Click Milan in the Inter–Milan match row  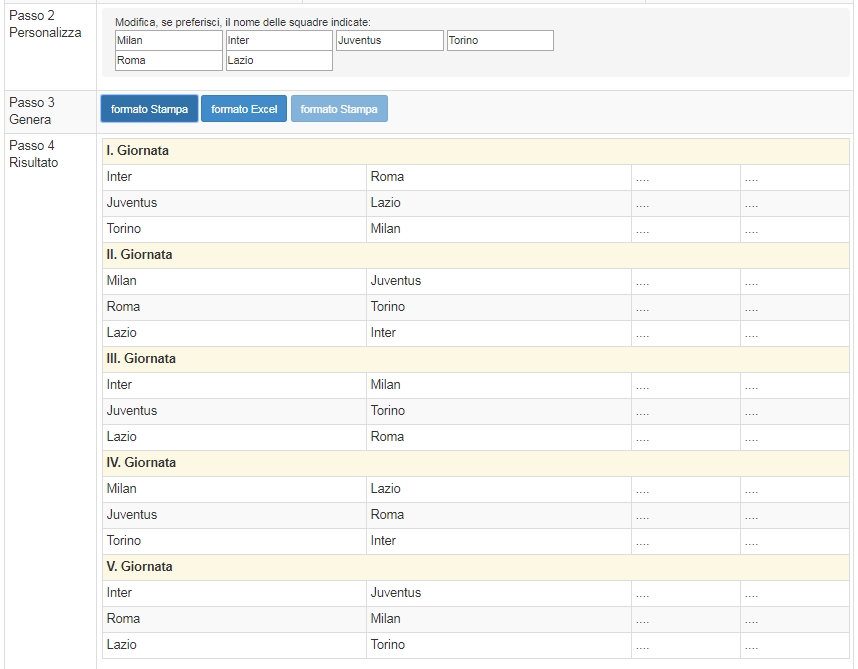pos(386,385)
